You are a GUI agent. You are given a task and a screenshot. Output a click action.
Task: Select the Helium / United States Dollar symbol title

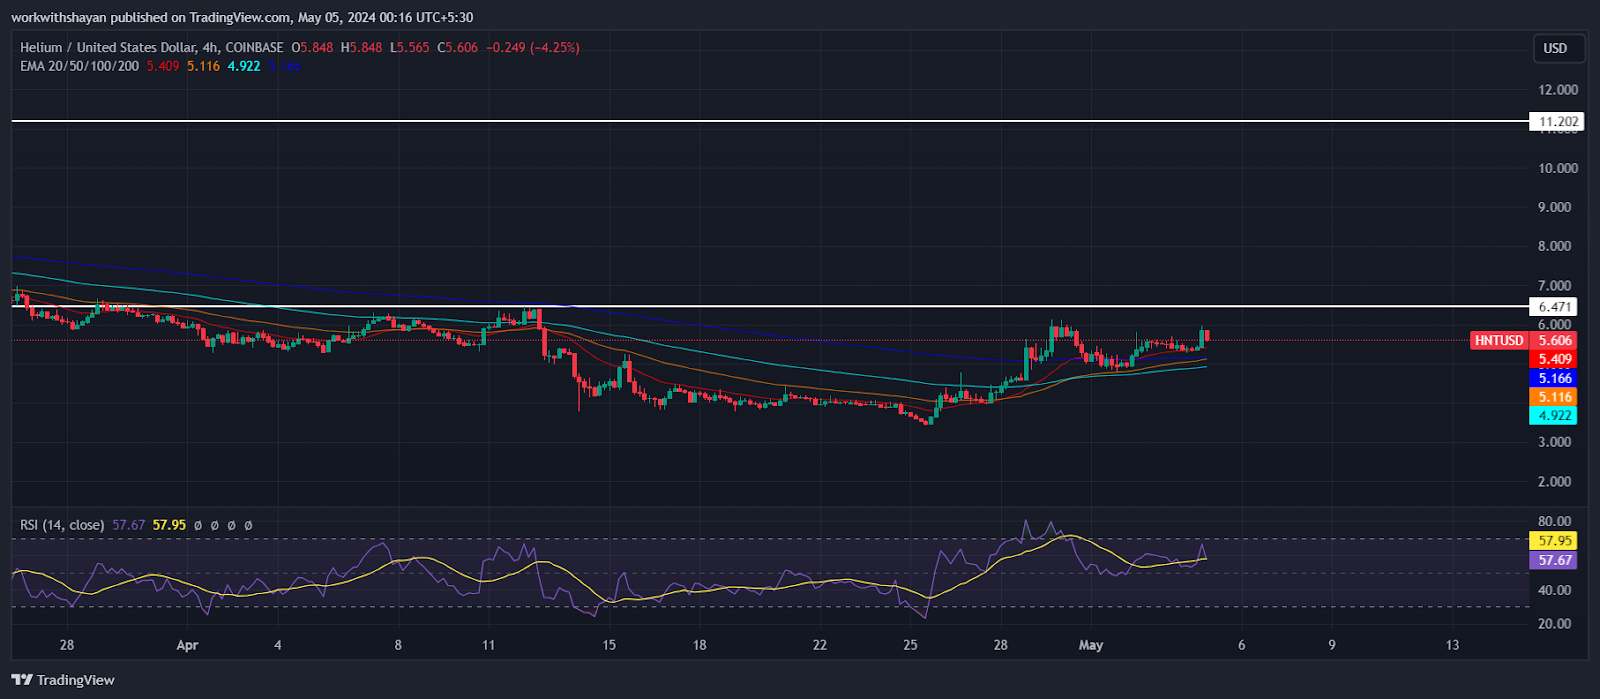coord(108,47)
